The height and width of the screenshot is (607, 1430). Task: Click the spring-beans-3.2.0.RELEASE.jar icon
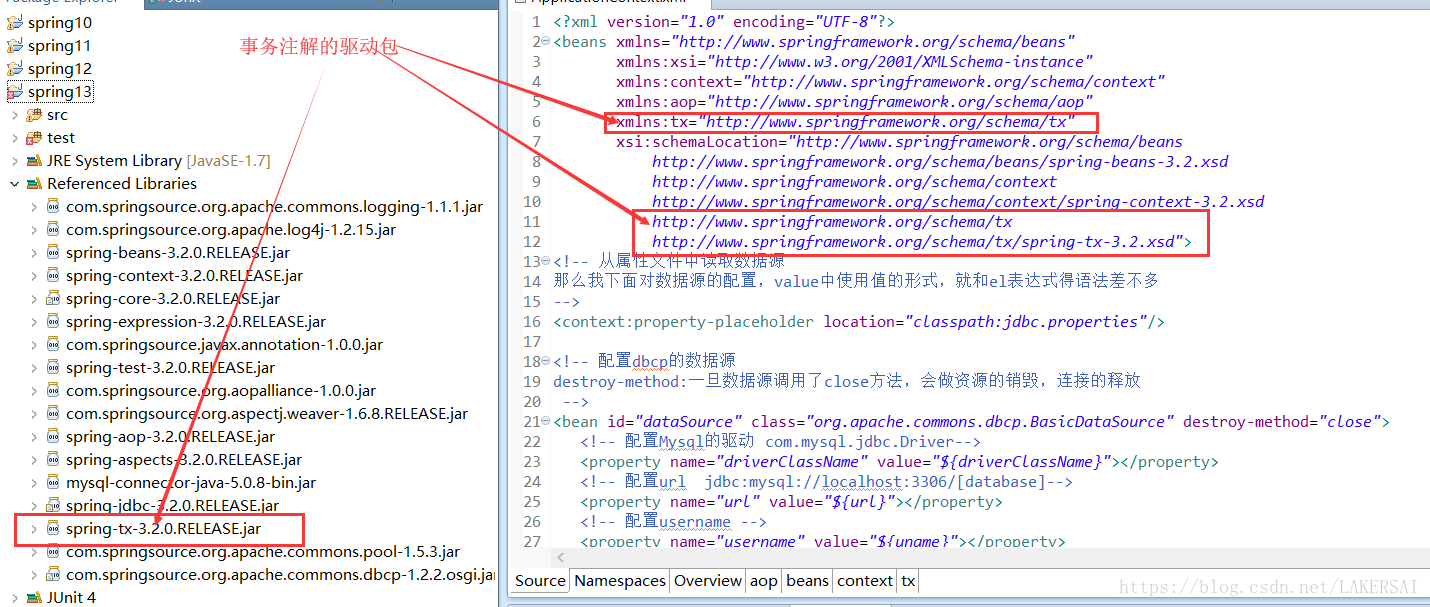53,253
